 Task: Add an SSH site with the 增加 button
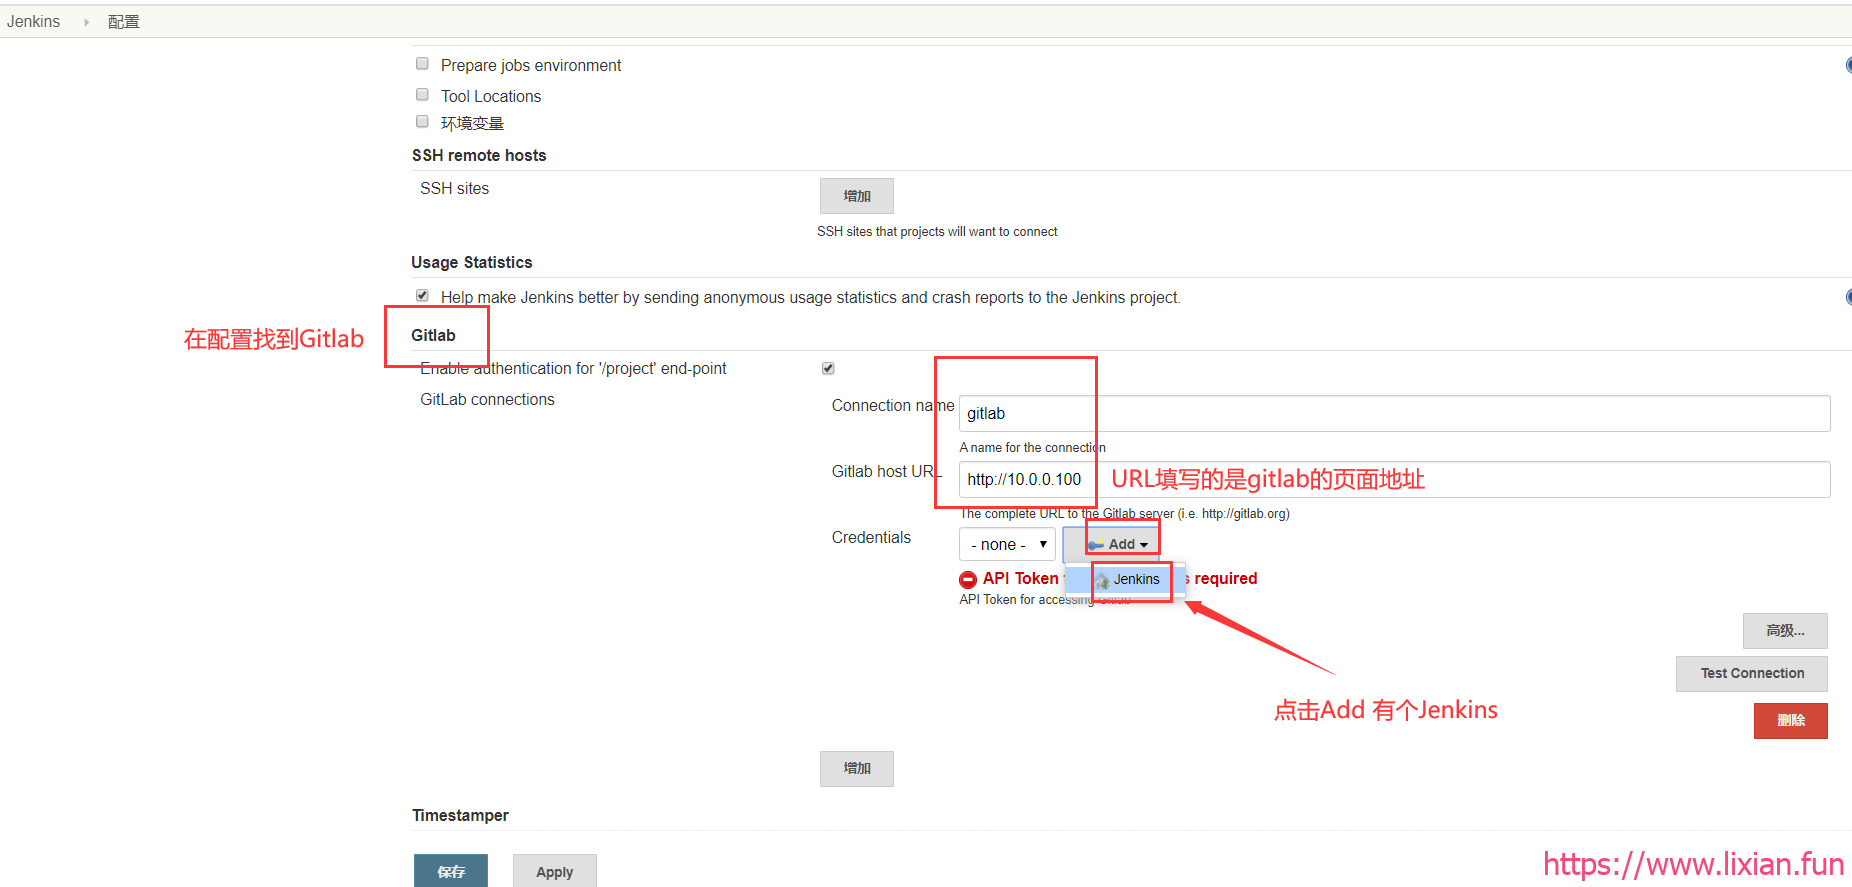857,196
